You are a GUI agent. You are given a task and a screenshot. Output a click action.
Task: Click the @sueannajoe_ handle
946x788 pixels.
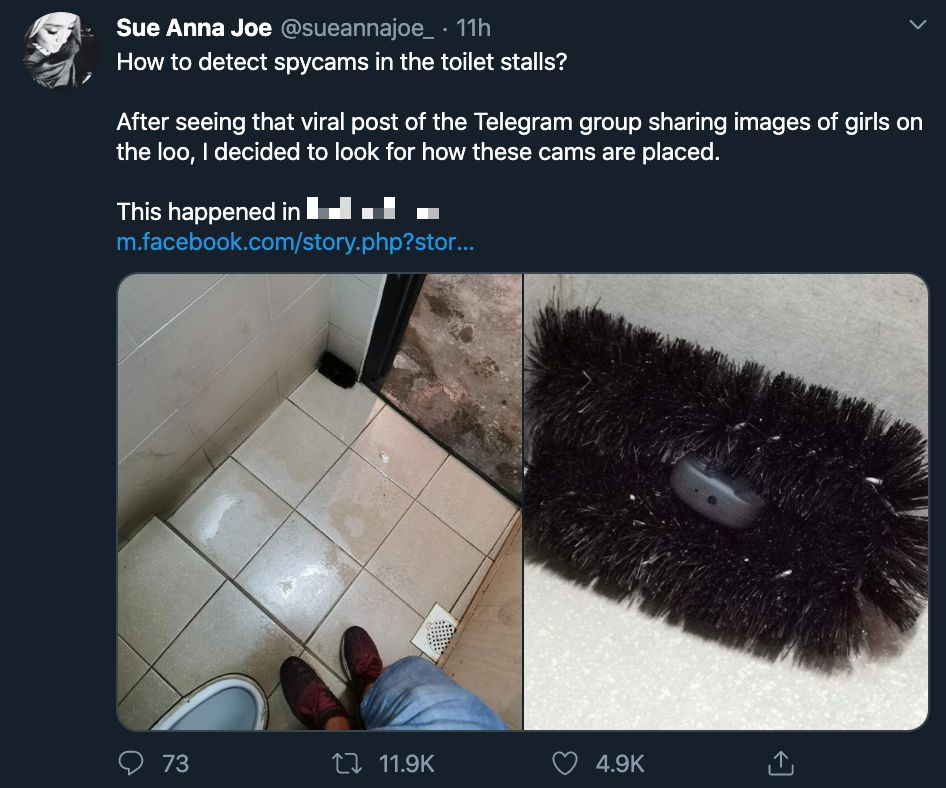(x=357, y=28)
